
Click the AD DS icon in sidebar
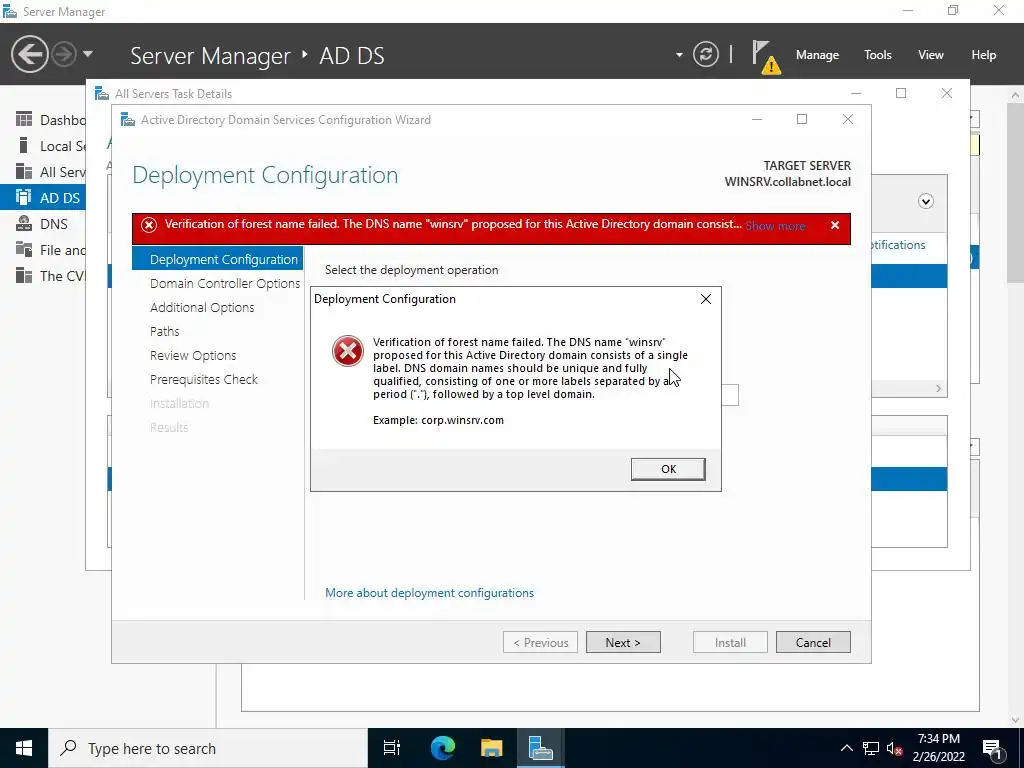pos(24,197)
